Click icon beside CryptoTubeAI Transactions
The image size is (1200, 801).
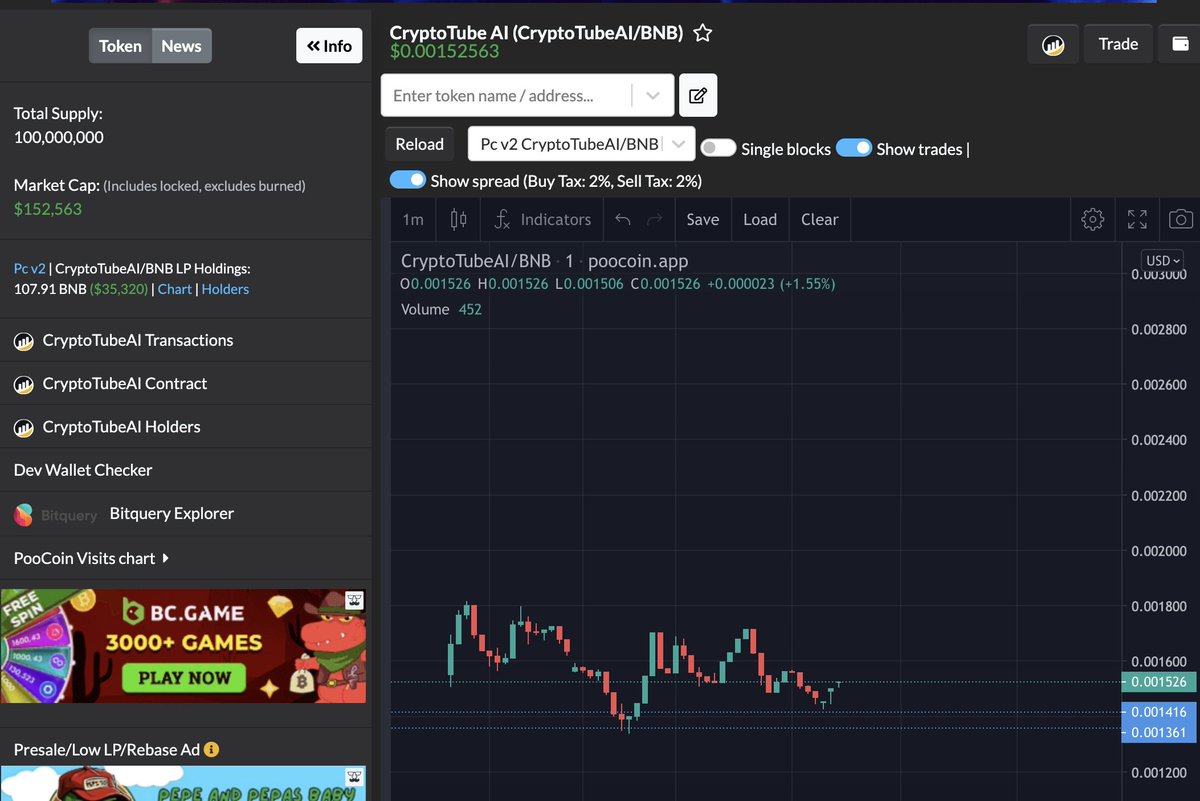pyautogui.click(x=24, y=341)
